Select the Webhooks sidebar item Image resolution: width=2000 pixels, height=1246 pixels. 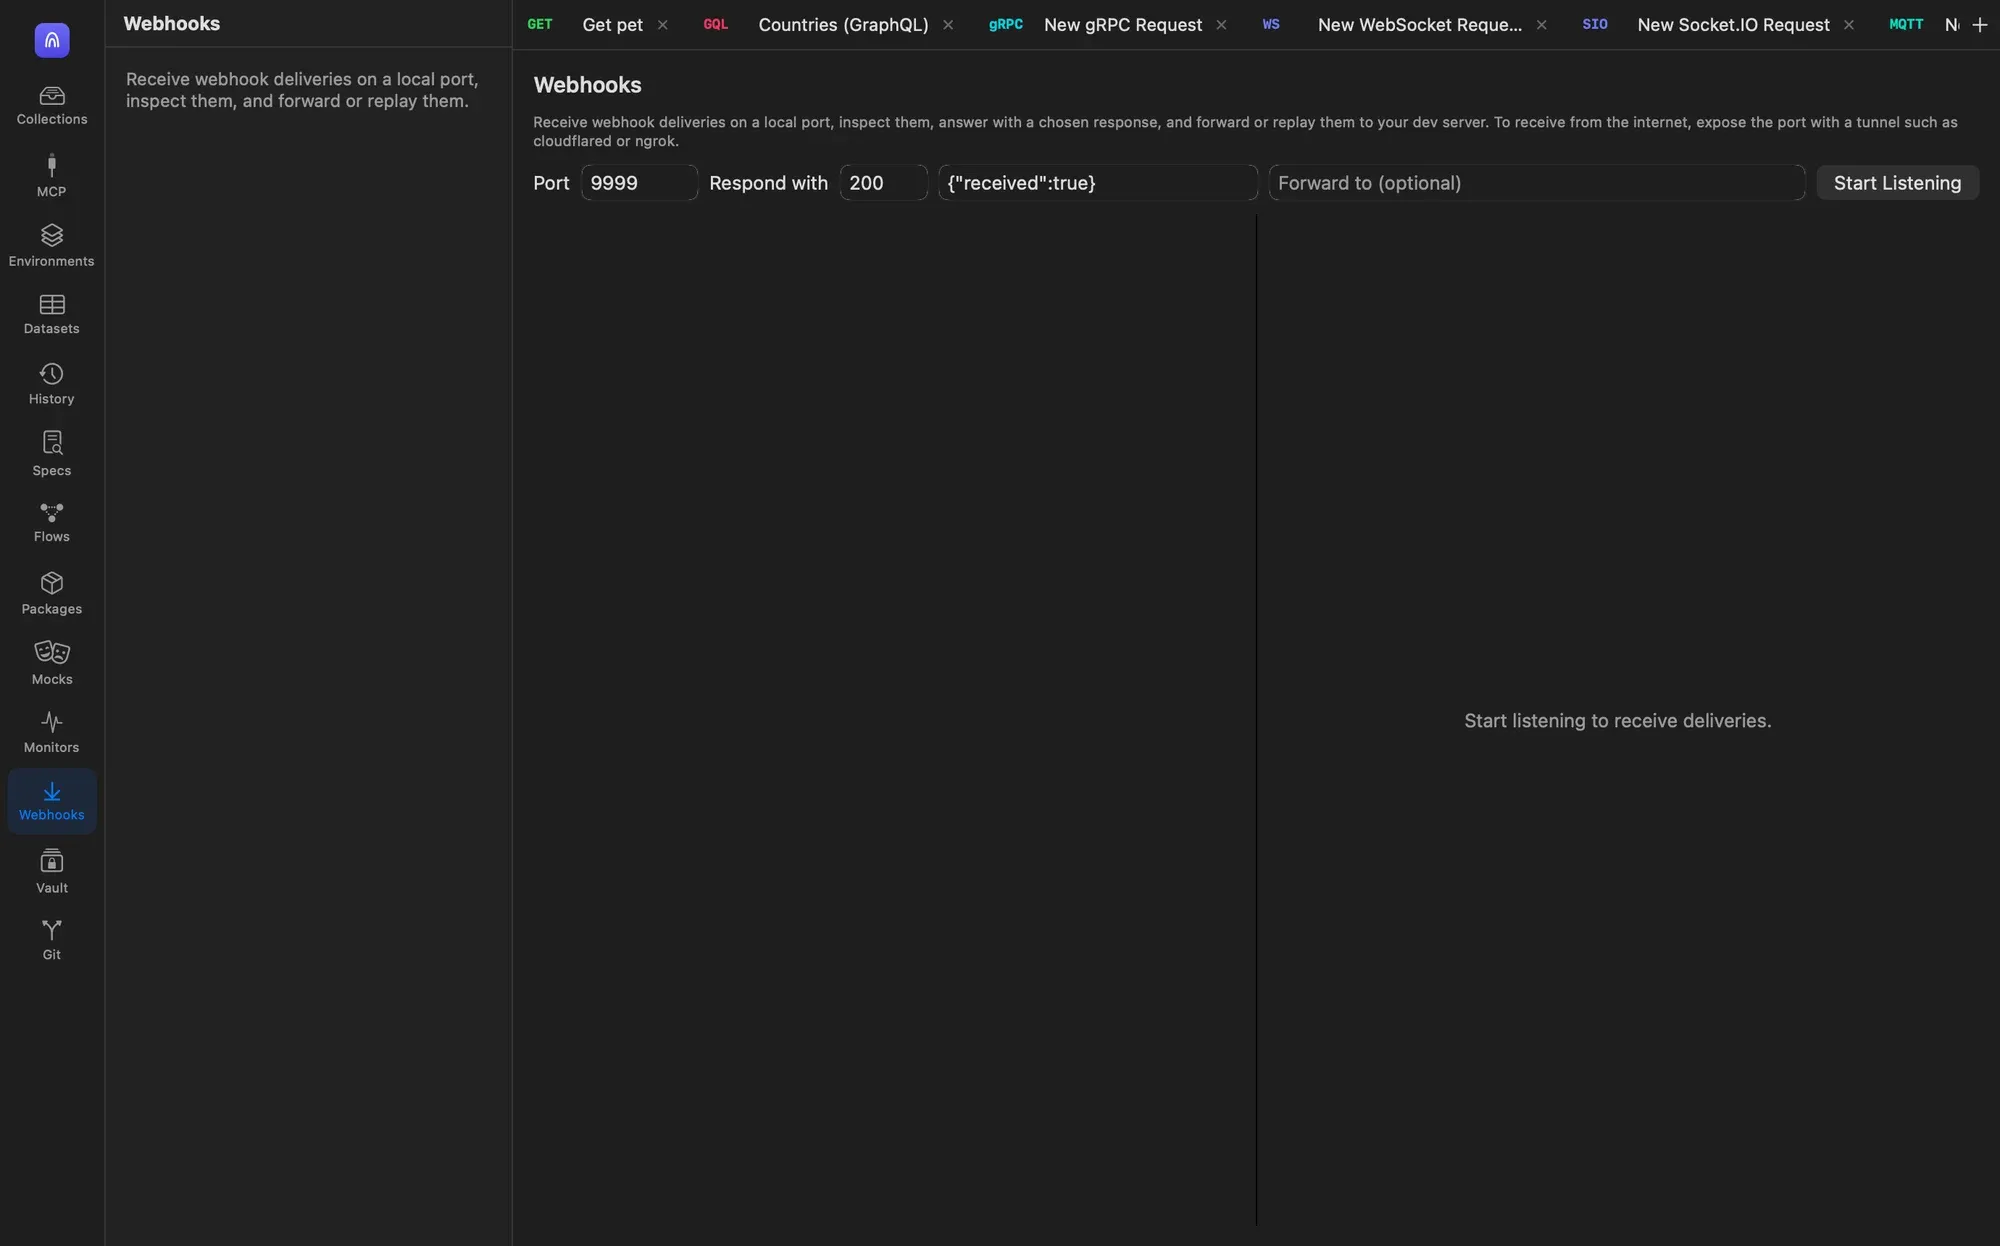pyautogui.click(x=52, y=801)
